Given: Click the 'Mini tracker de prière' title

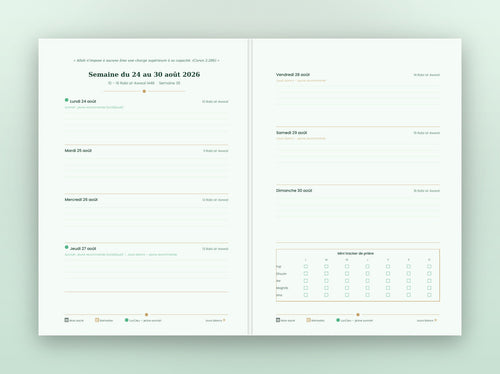Looking at the screenshot, I should pyautogui.click(x=355, y=253).
